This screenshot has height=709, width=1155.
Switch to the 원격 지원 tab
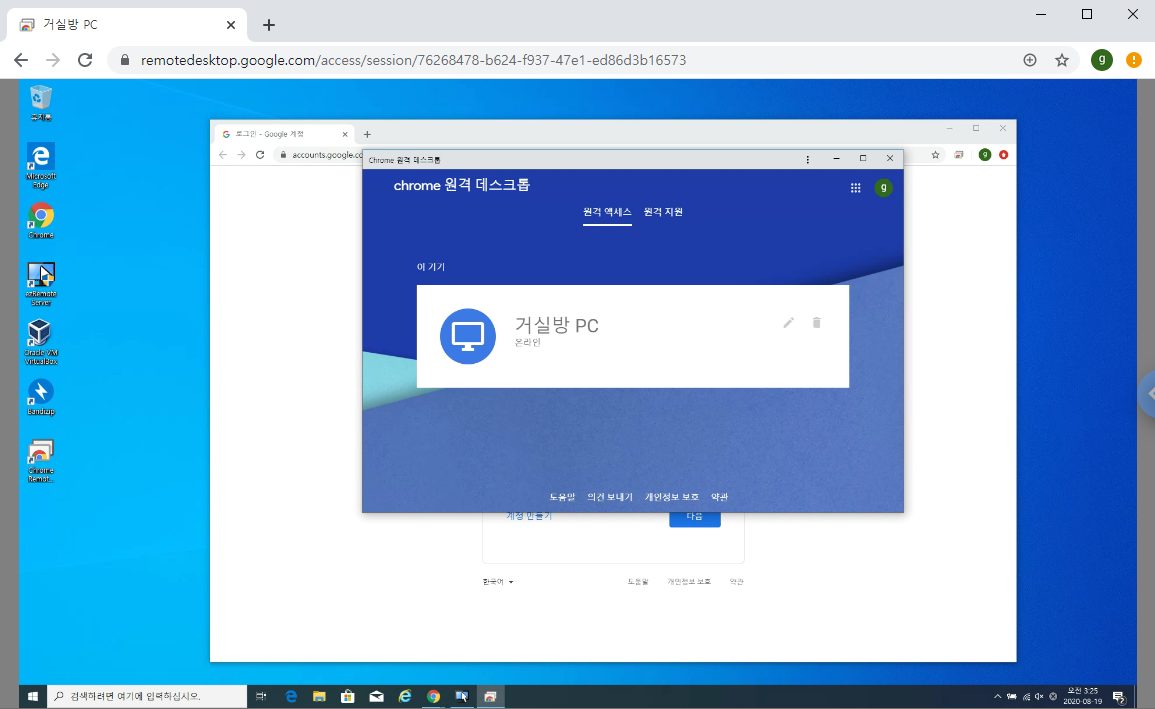point(663,212)
